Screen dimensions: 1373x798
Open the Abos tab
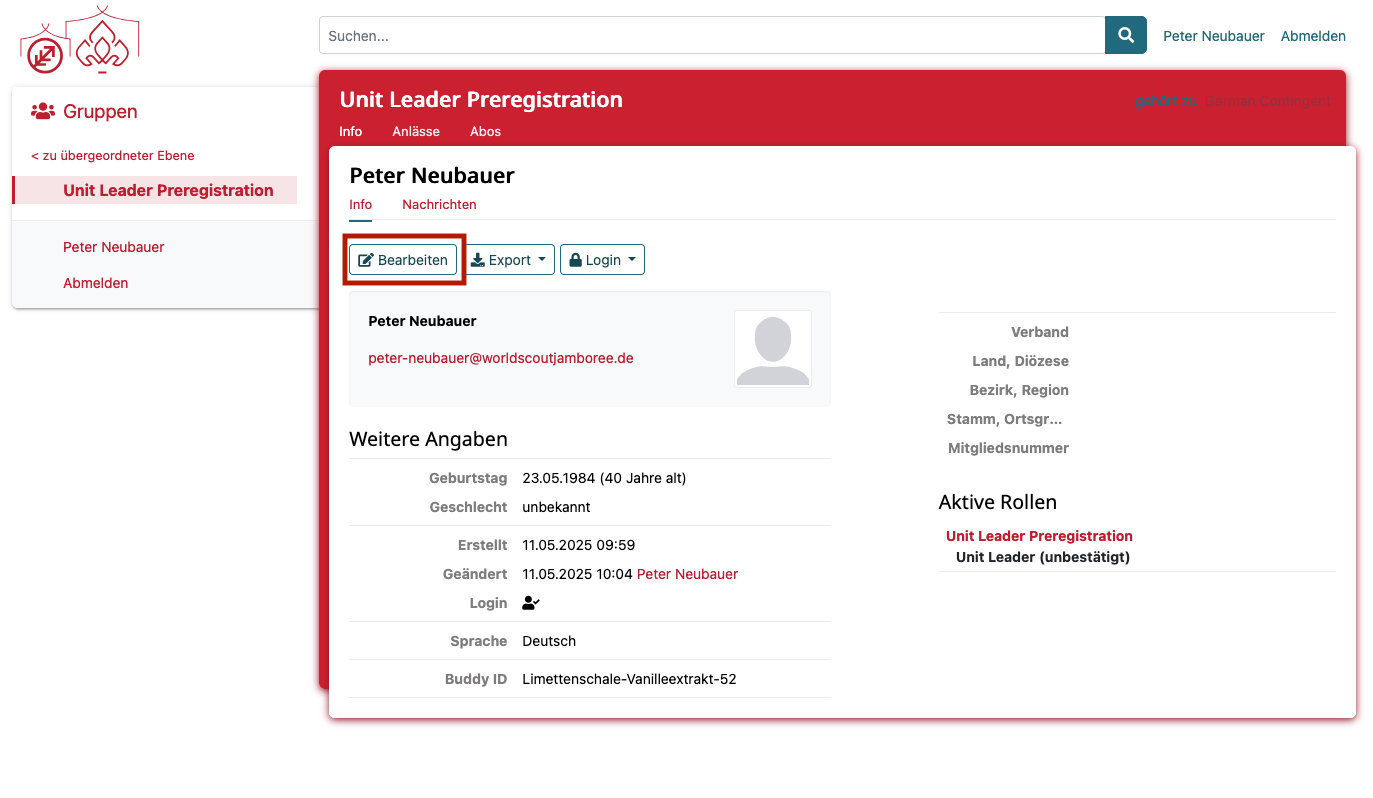485,132
